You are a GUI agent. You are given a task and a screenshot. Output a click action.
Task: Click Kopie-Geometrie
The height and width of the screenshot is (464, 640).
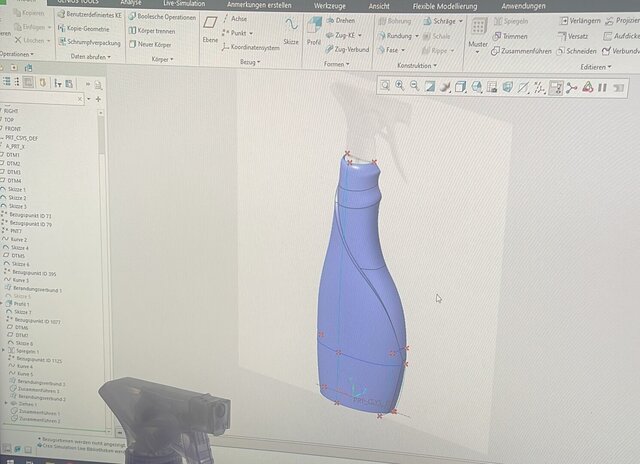coord(84,29)
